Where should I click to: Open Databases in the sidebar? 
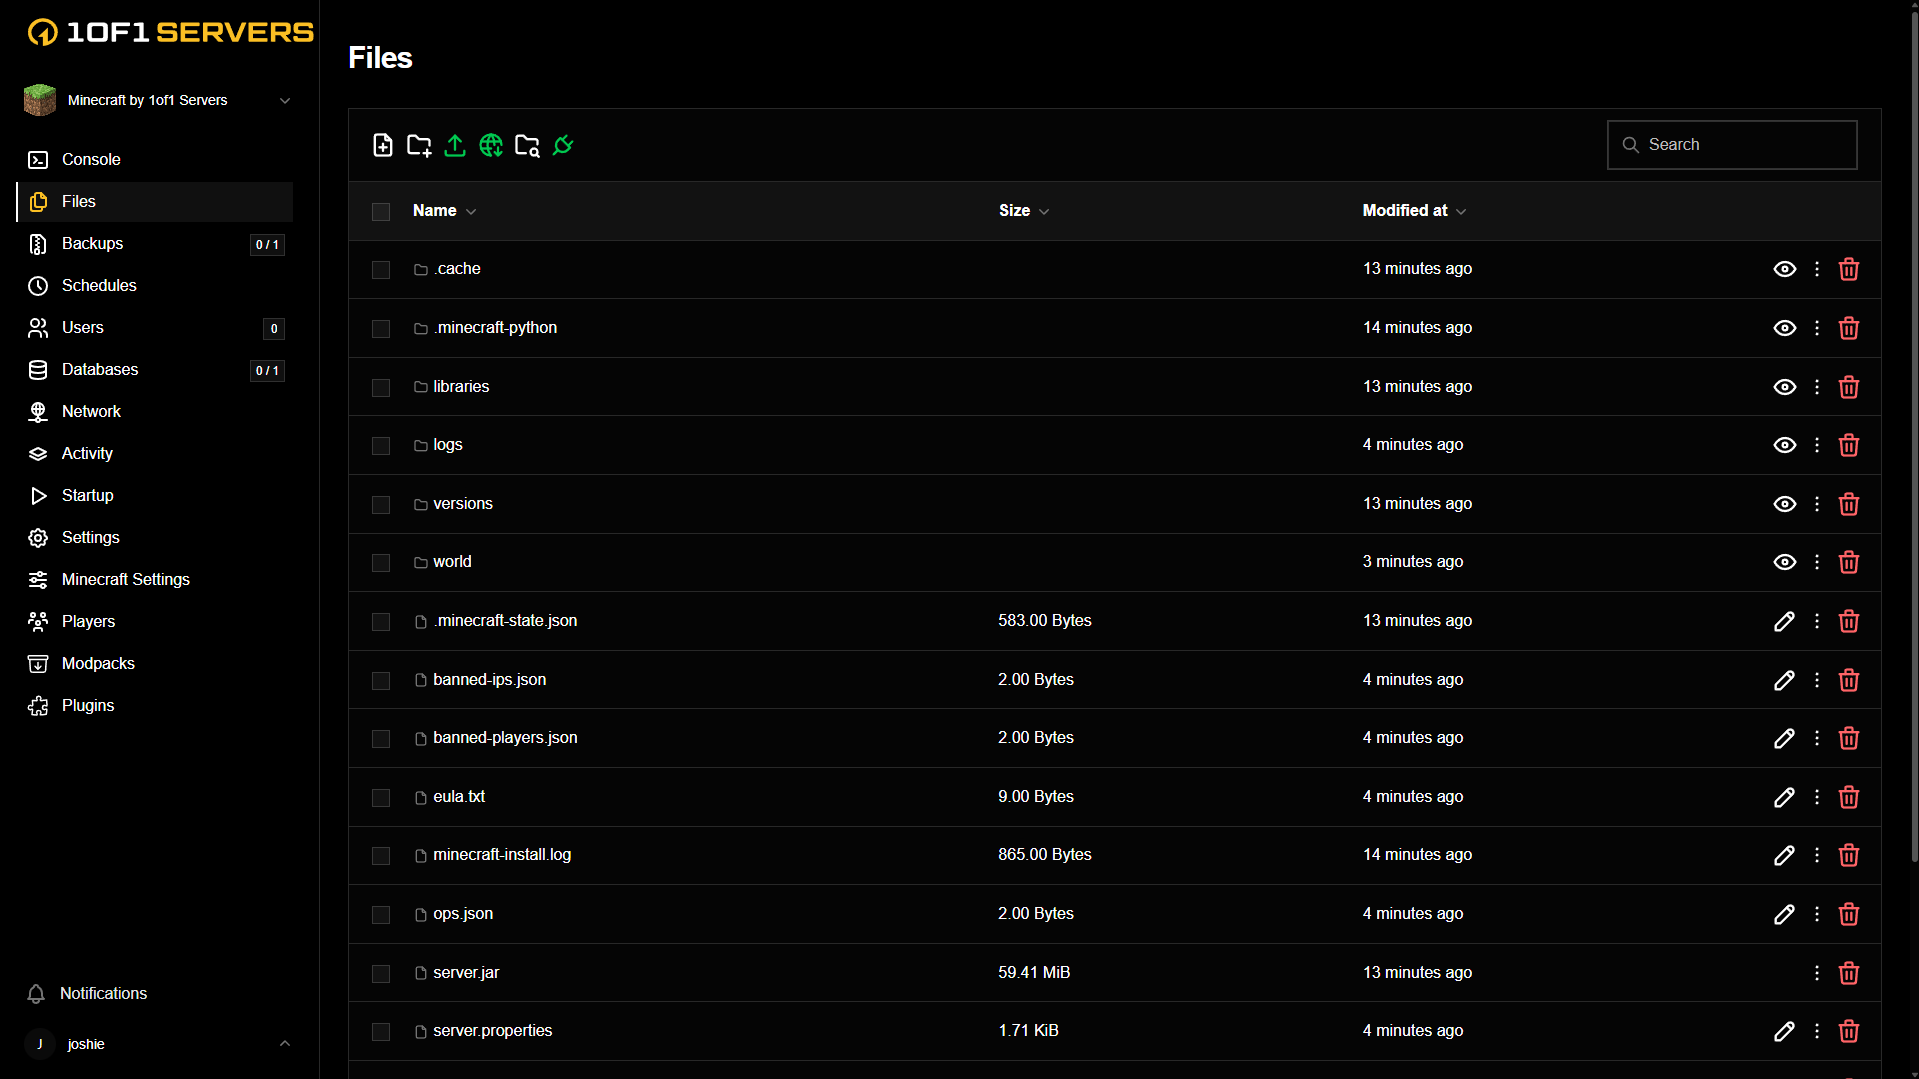155,370
